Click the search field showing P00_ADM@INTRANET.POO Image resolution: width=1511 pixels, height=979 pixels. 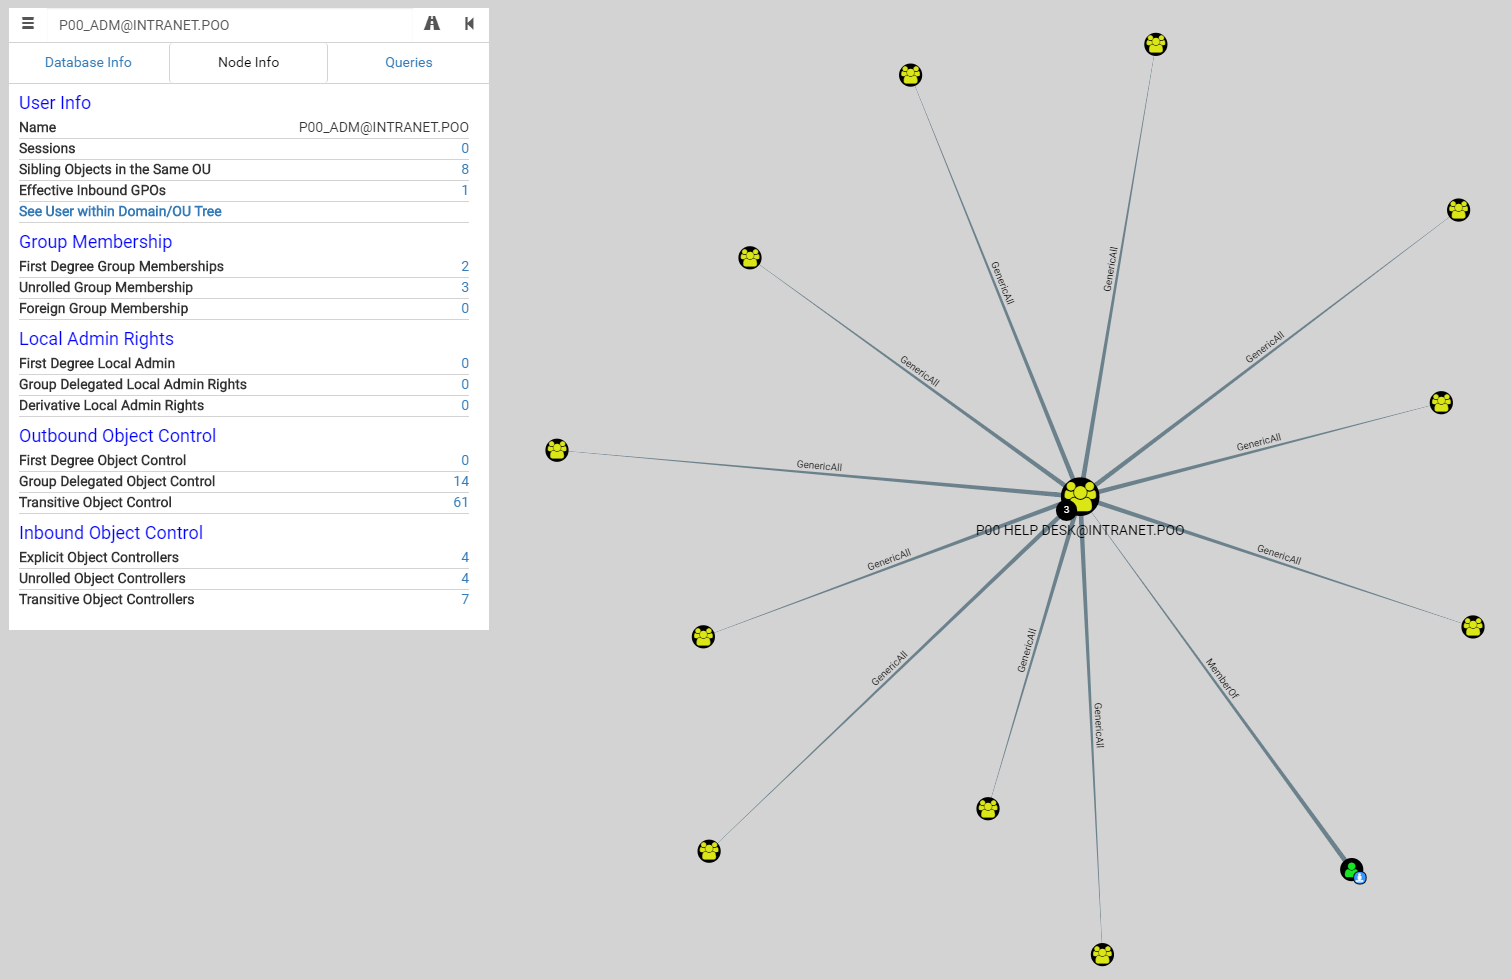(230, 25)
